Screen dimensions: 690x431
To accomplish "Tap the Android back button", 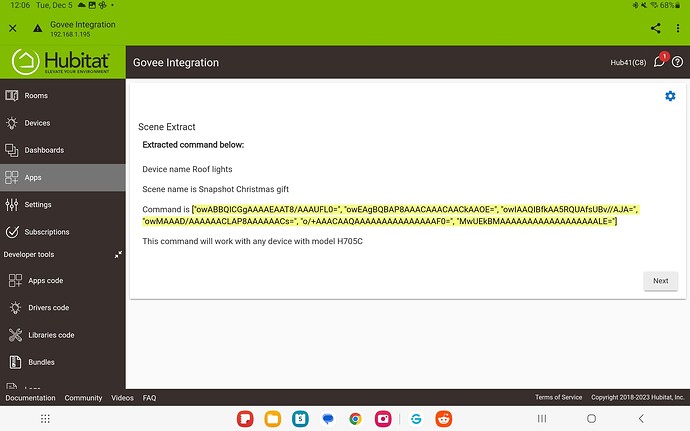I will [x=641, y=418].
